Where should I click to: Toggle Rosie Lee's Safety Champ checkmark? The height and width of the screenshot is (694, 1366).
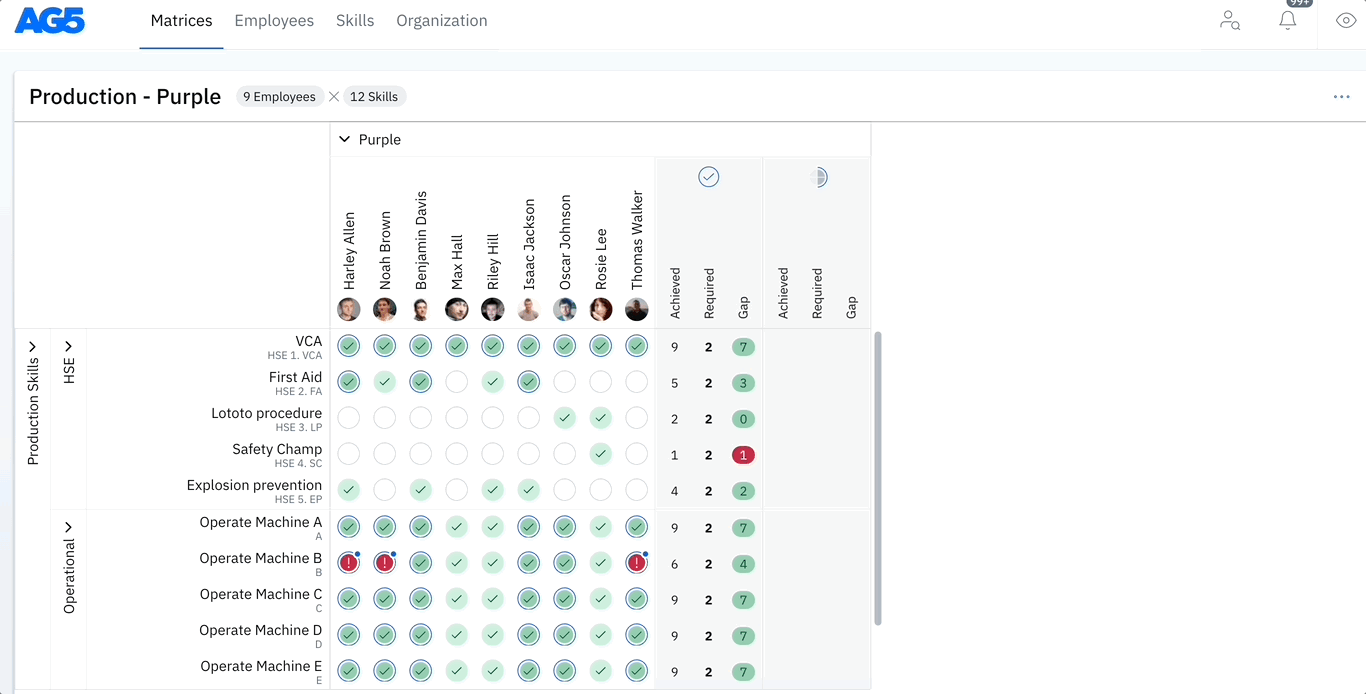coord(600,454)
